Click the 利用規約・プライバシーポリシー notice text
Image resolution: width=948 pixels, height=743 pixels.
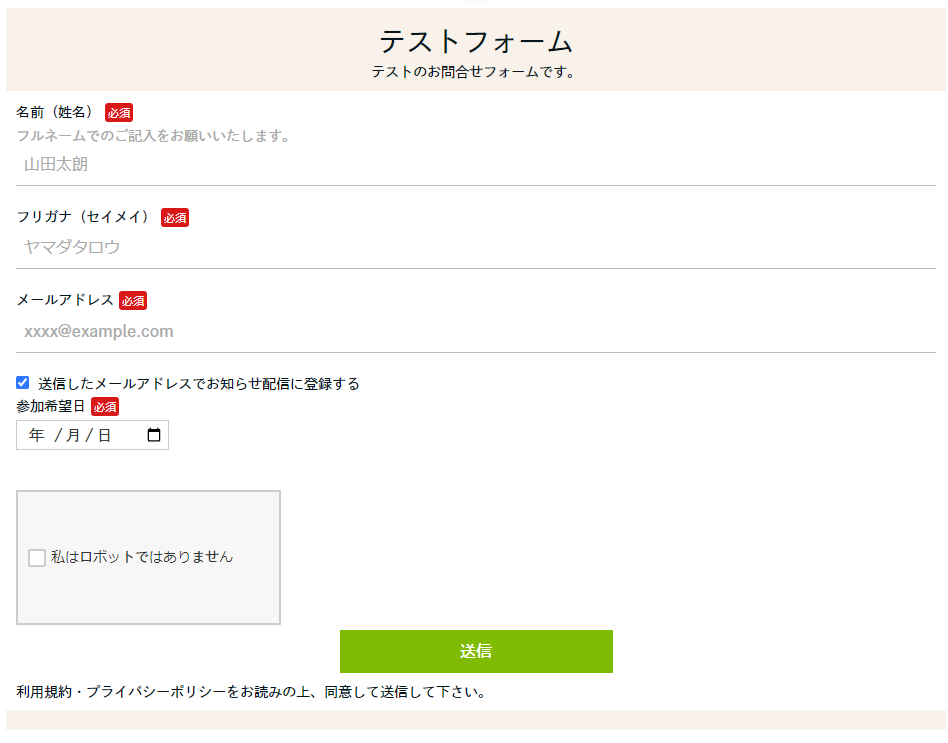(x=252, y=692)
